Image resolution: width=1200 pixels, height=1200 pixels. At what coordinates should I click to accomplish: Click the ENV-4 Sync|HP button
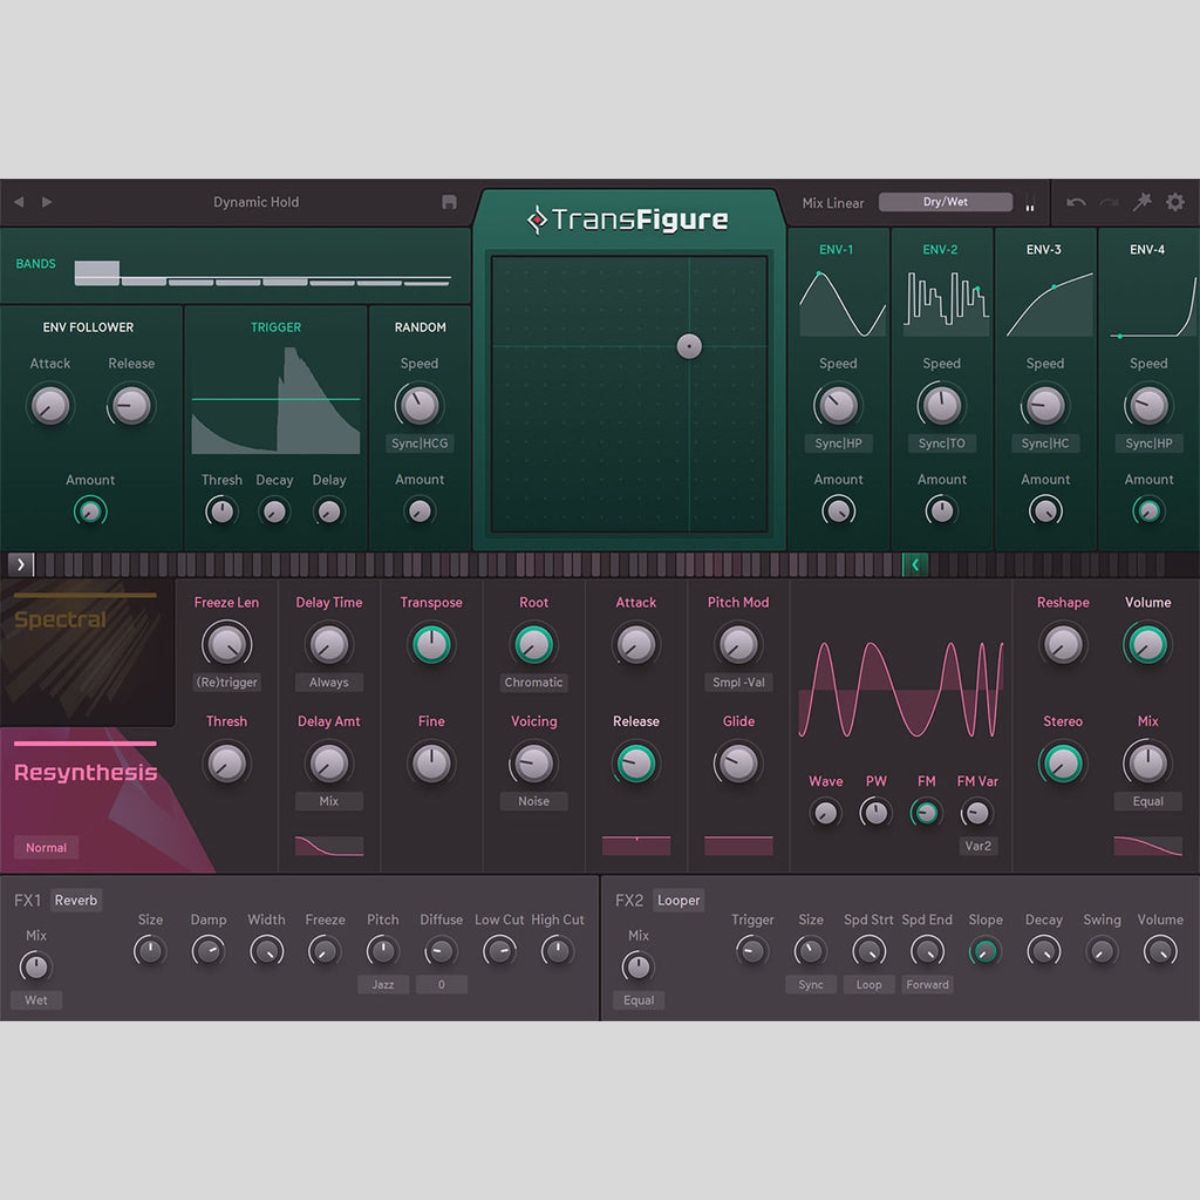pyautogui.click(x=1148, y=443)
